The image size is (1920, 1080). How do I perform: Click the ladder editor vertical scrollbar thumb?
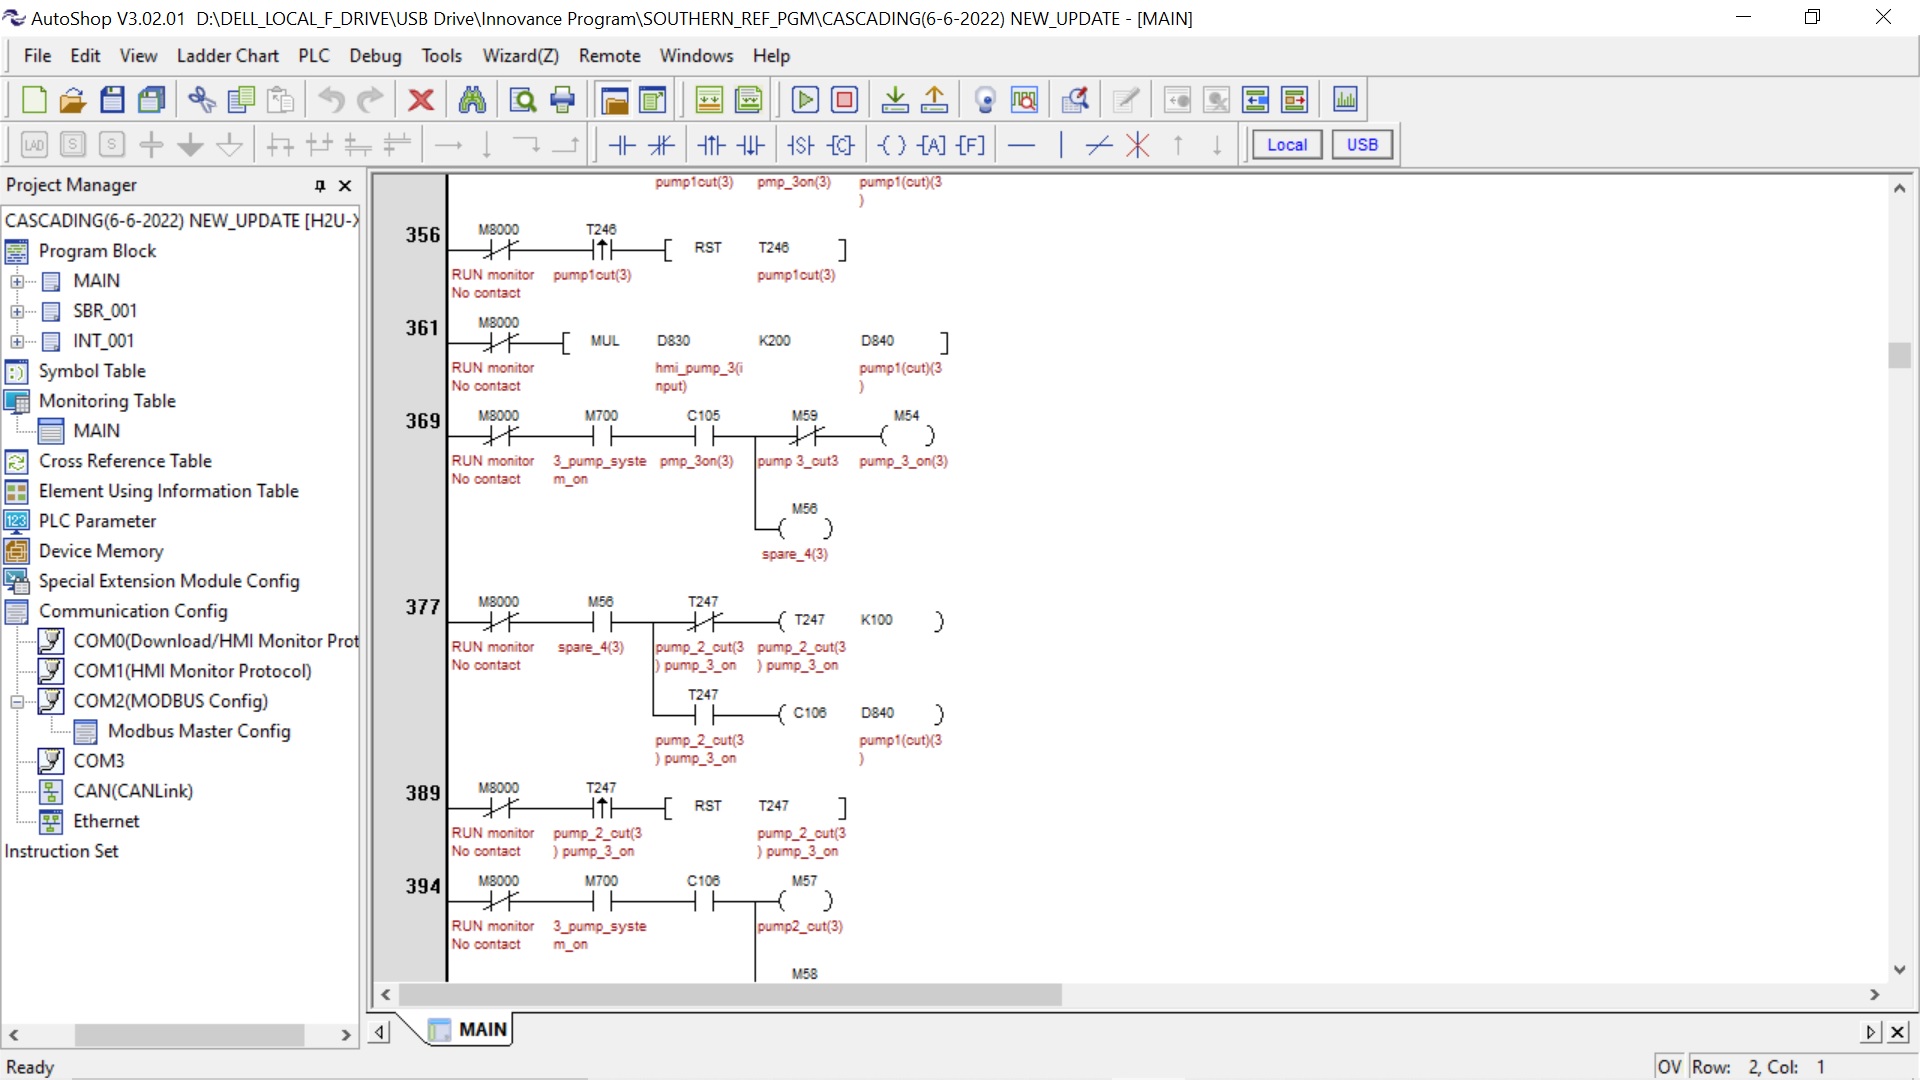1899,355
